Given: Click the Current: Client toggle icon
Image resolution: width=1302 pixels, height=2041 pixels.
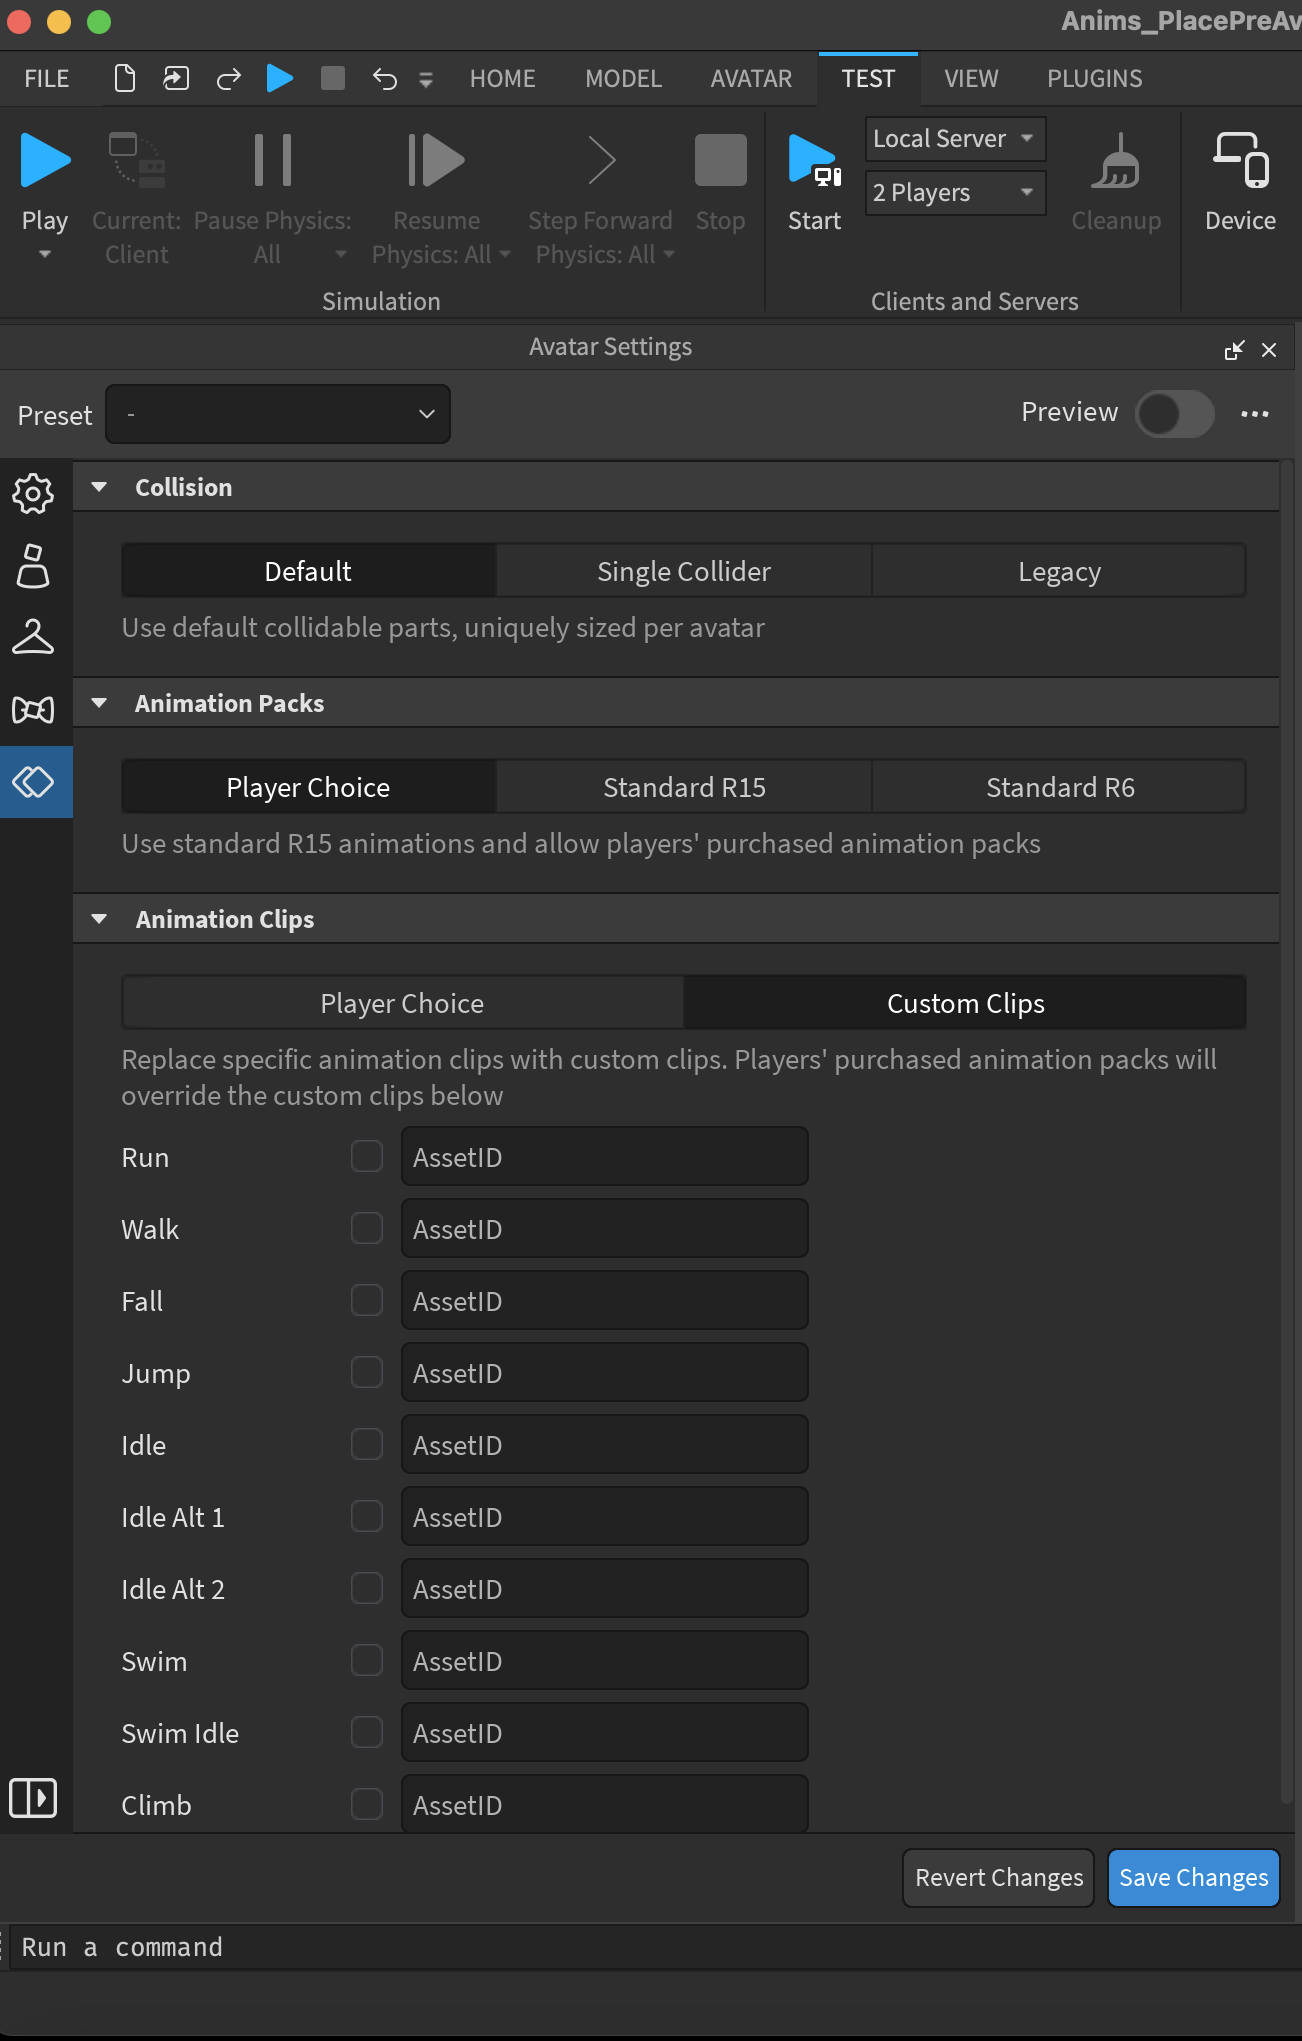Looking at the screenshot, I should click(x=137, y=160).
